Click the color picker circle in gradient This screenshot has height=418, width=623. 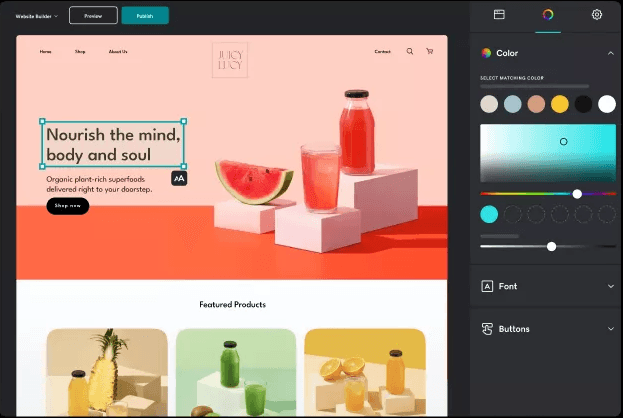(563, 141)
